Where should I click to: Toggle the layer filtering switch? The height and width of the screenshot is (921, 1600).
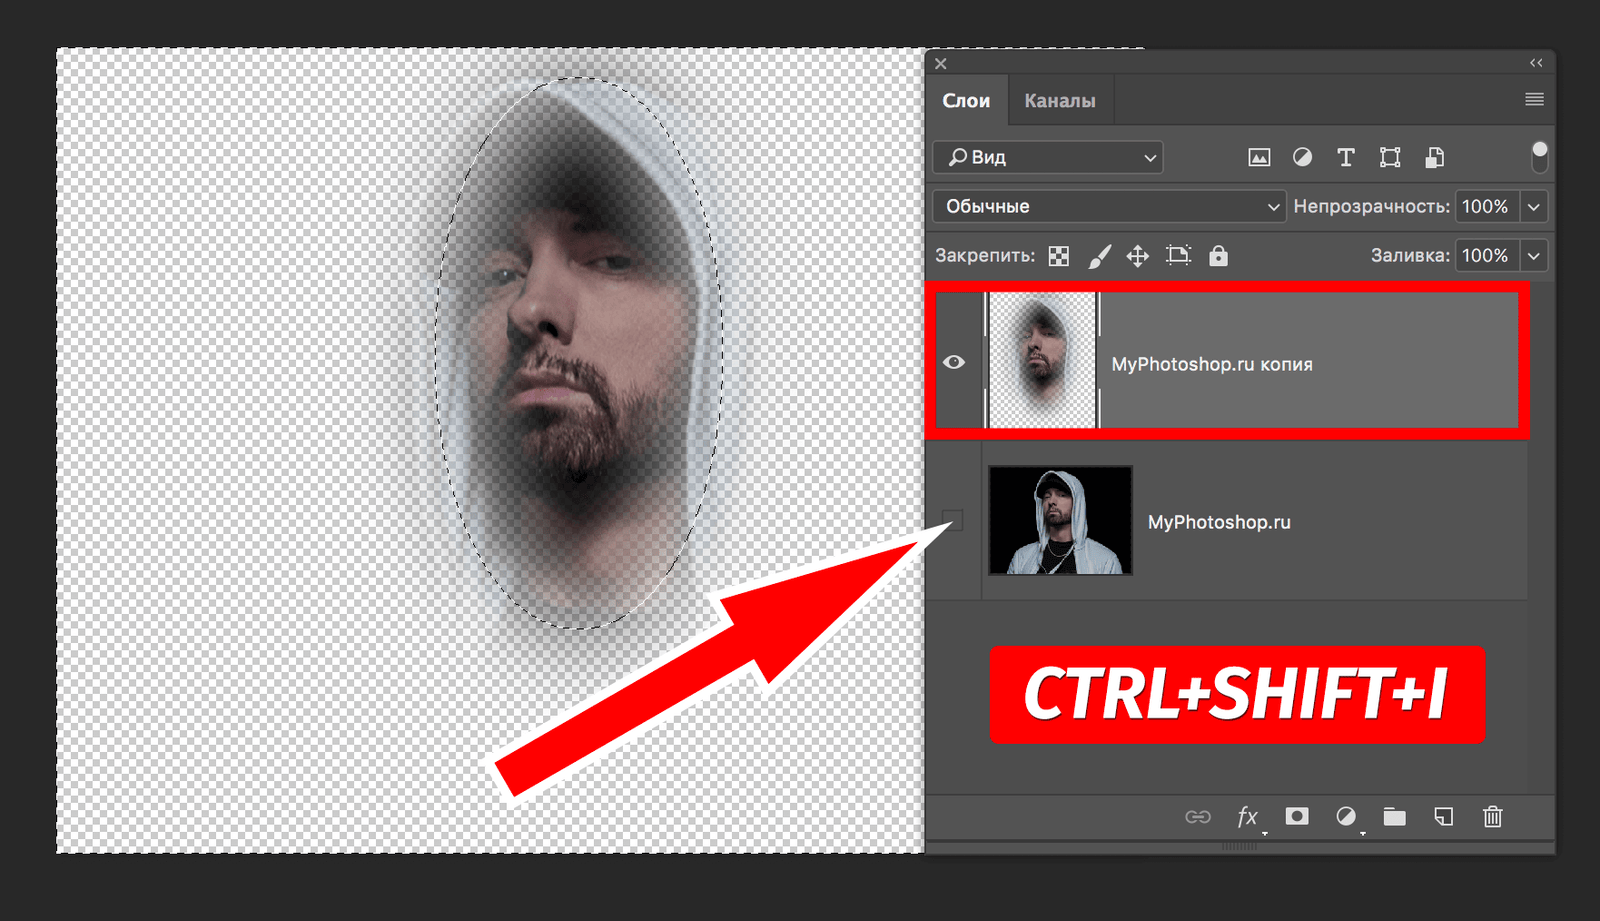[1539, 157]
